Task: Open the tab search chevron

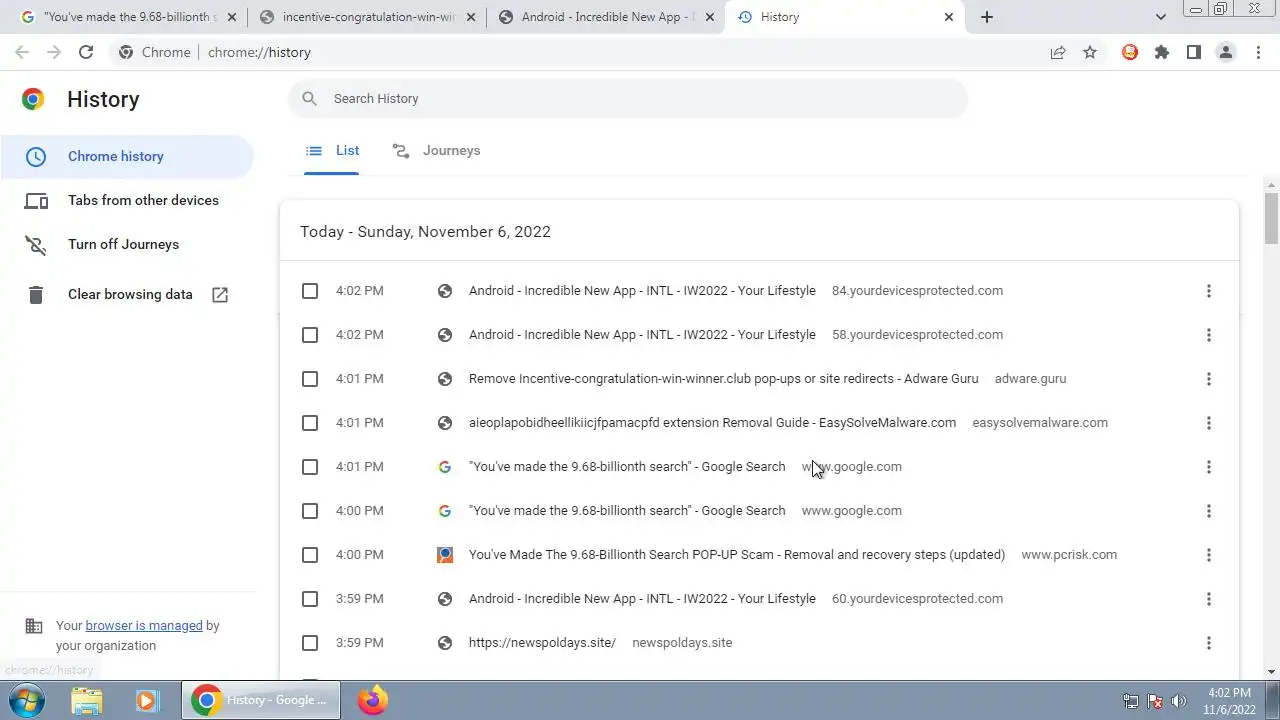Action: pyautogui.click(x=1161, y=17)
